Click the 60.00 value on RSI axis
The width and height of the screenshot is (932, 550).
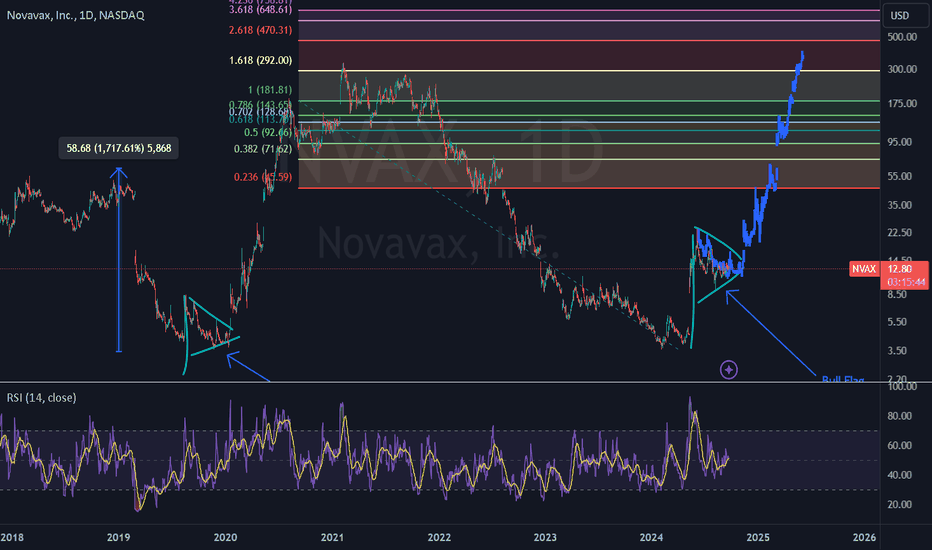coord(900,445)
